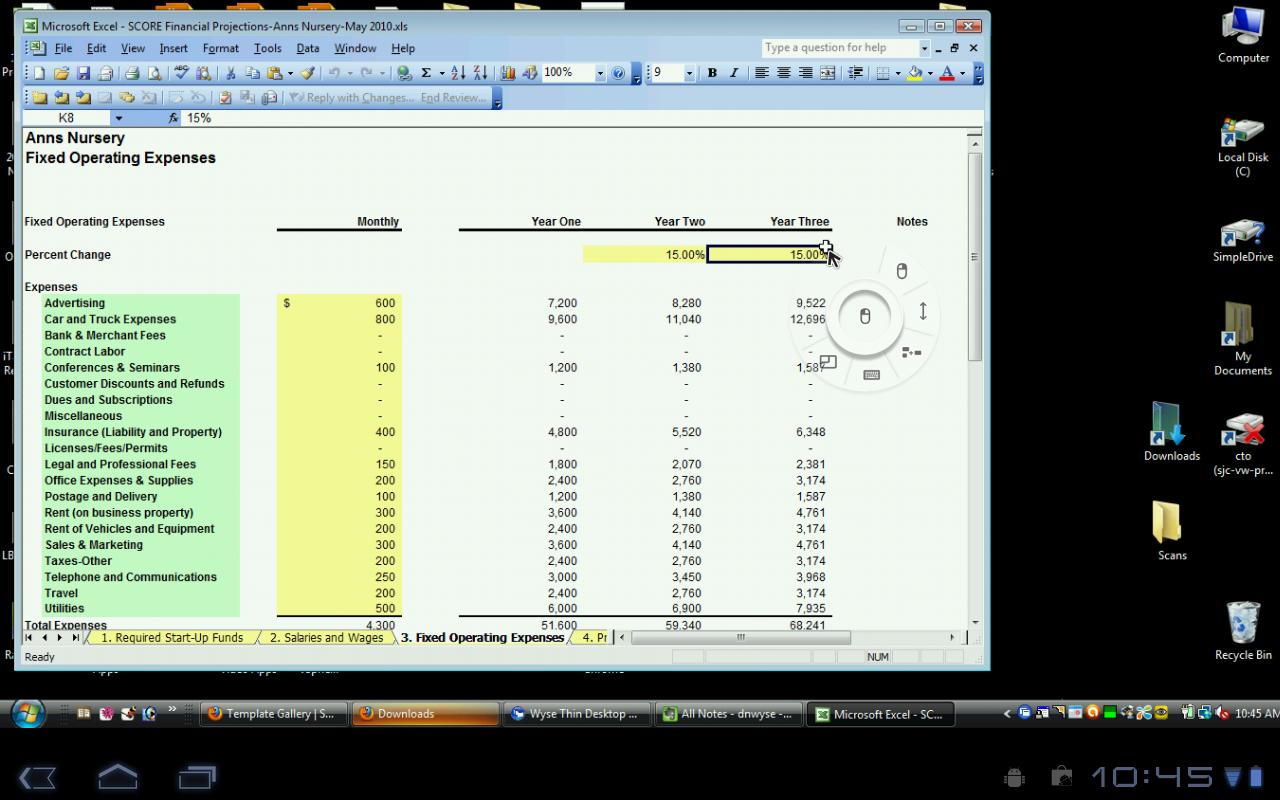
Task: Open the Name Box K8 dropdown
Action: [x=118, y=118]
